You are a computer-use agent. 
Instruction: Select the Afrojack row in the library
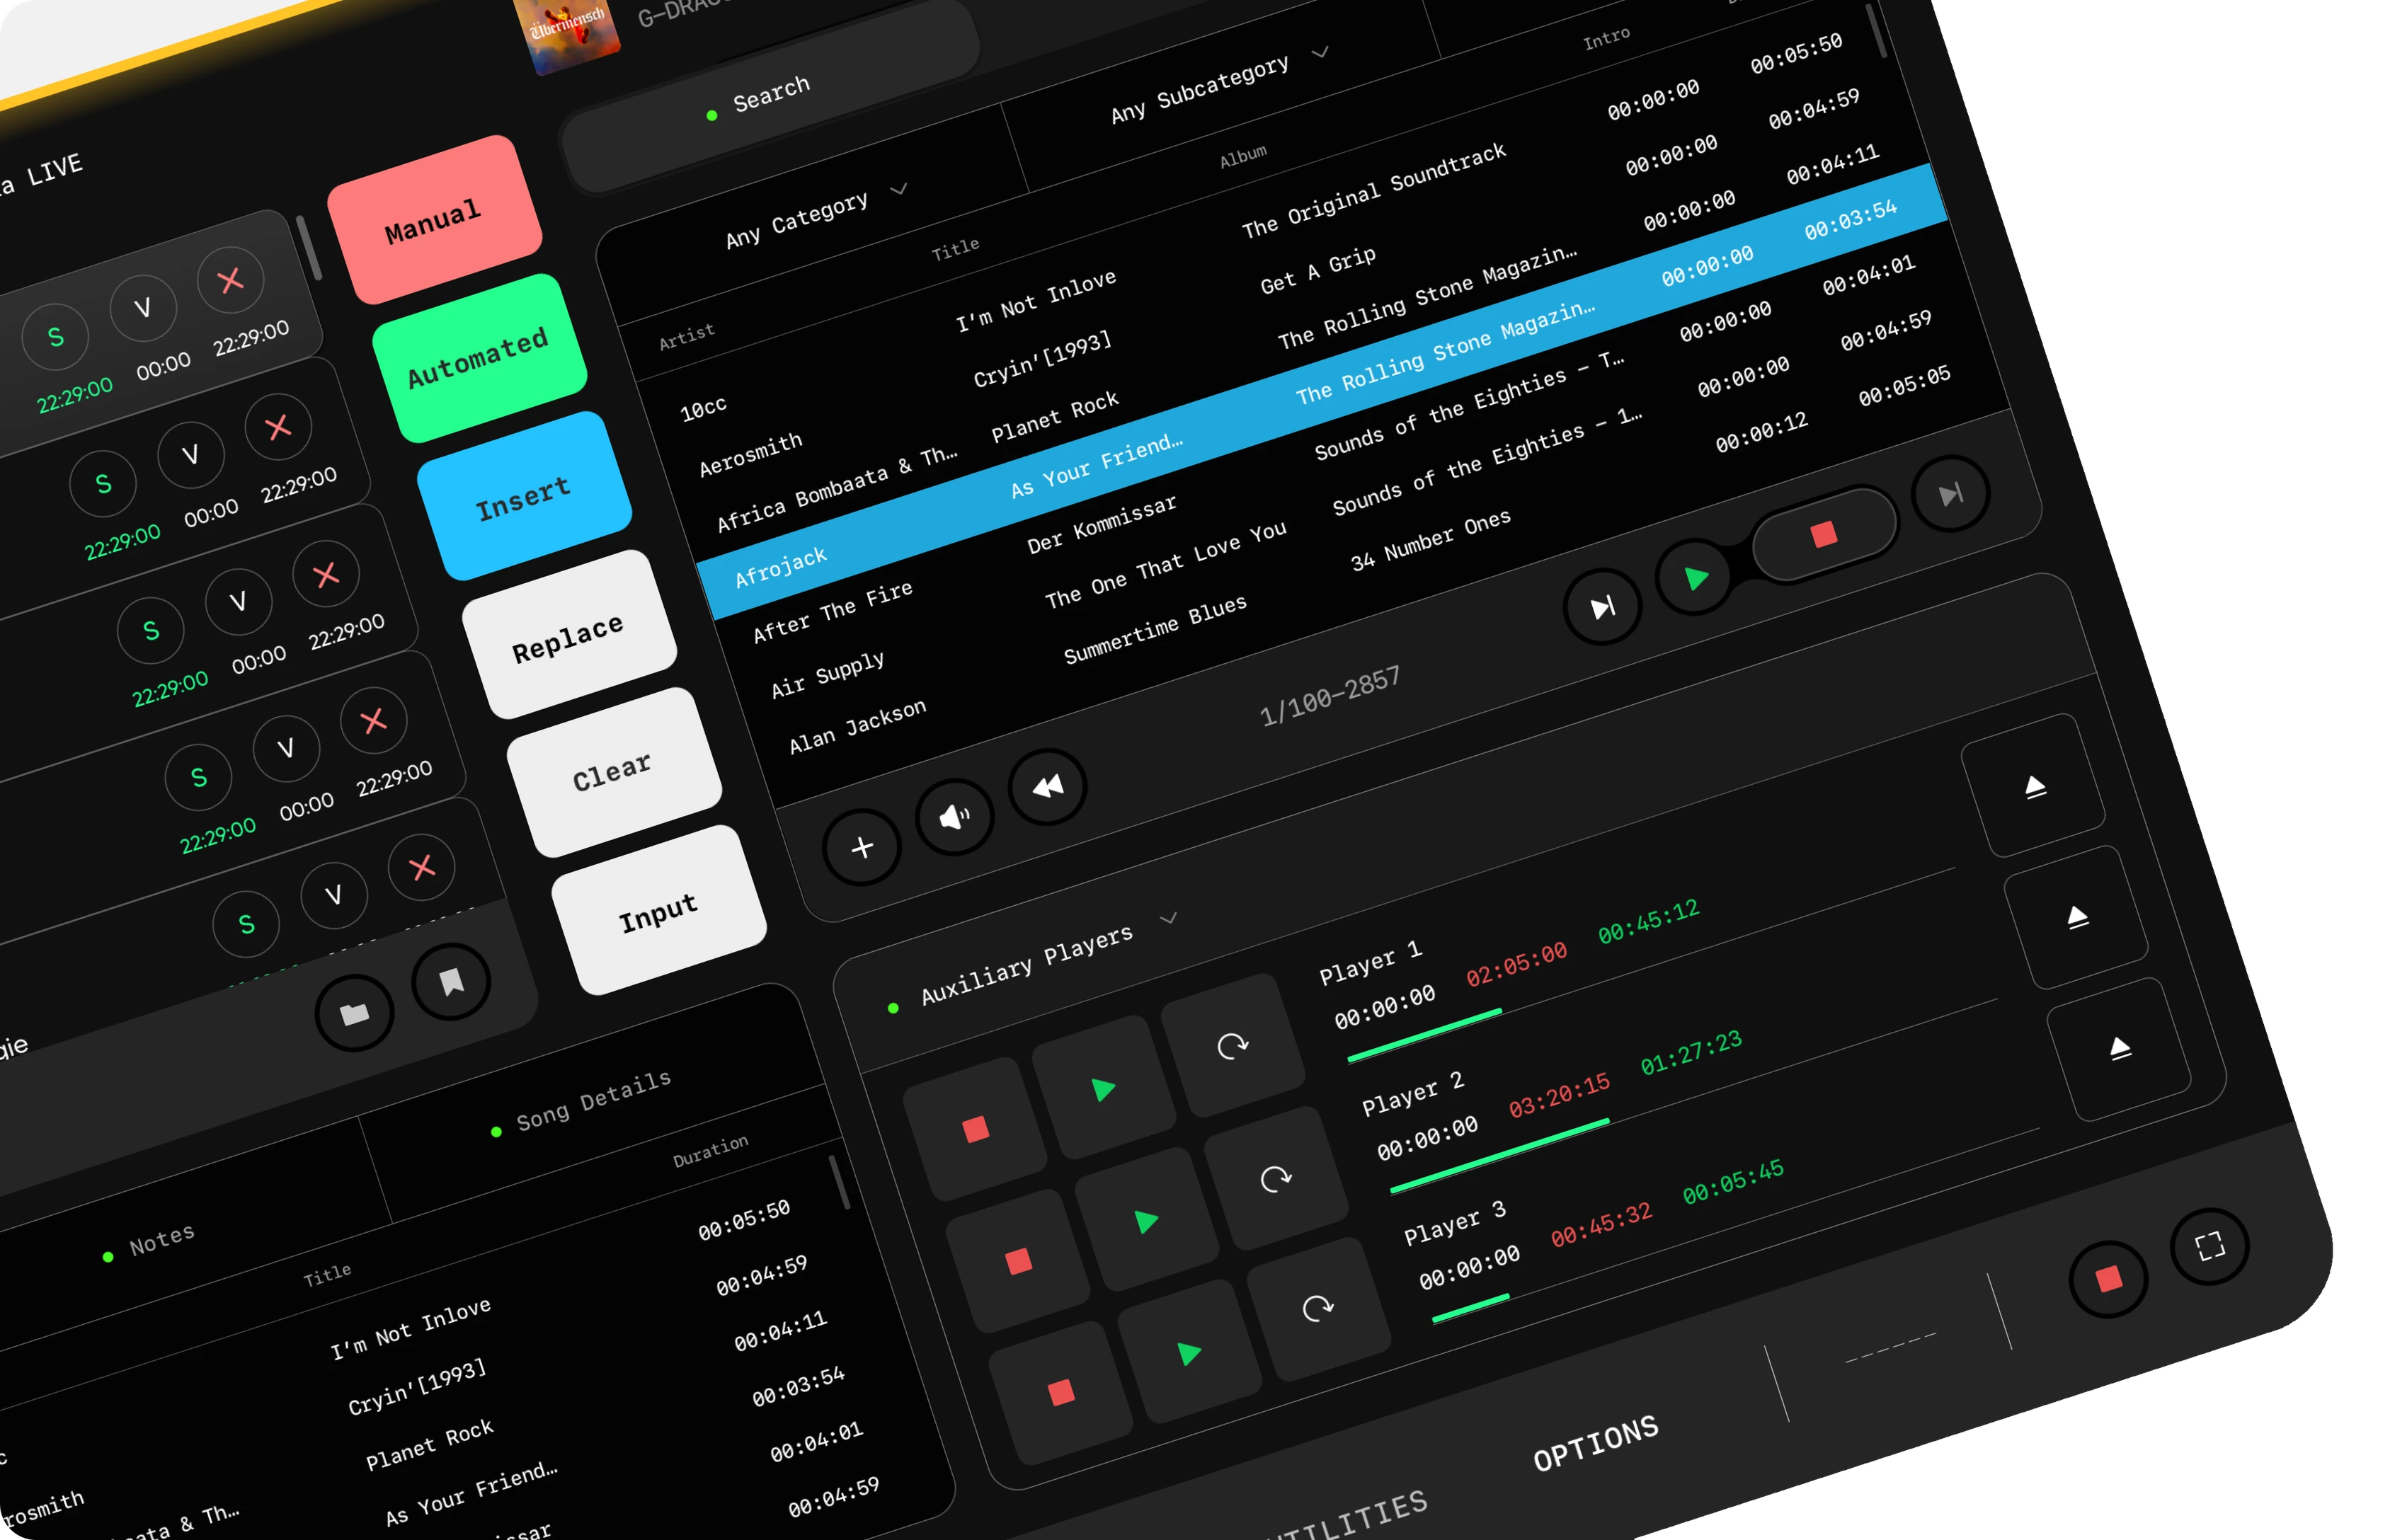[1322, 392]
